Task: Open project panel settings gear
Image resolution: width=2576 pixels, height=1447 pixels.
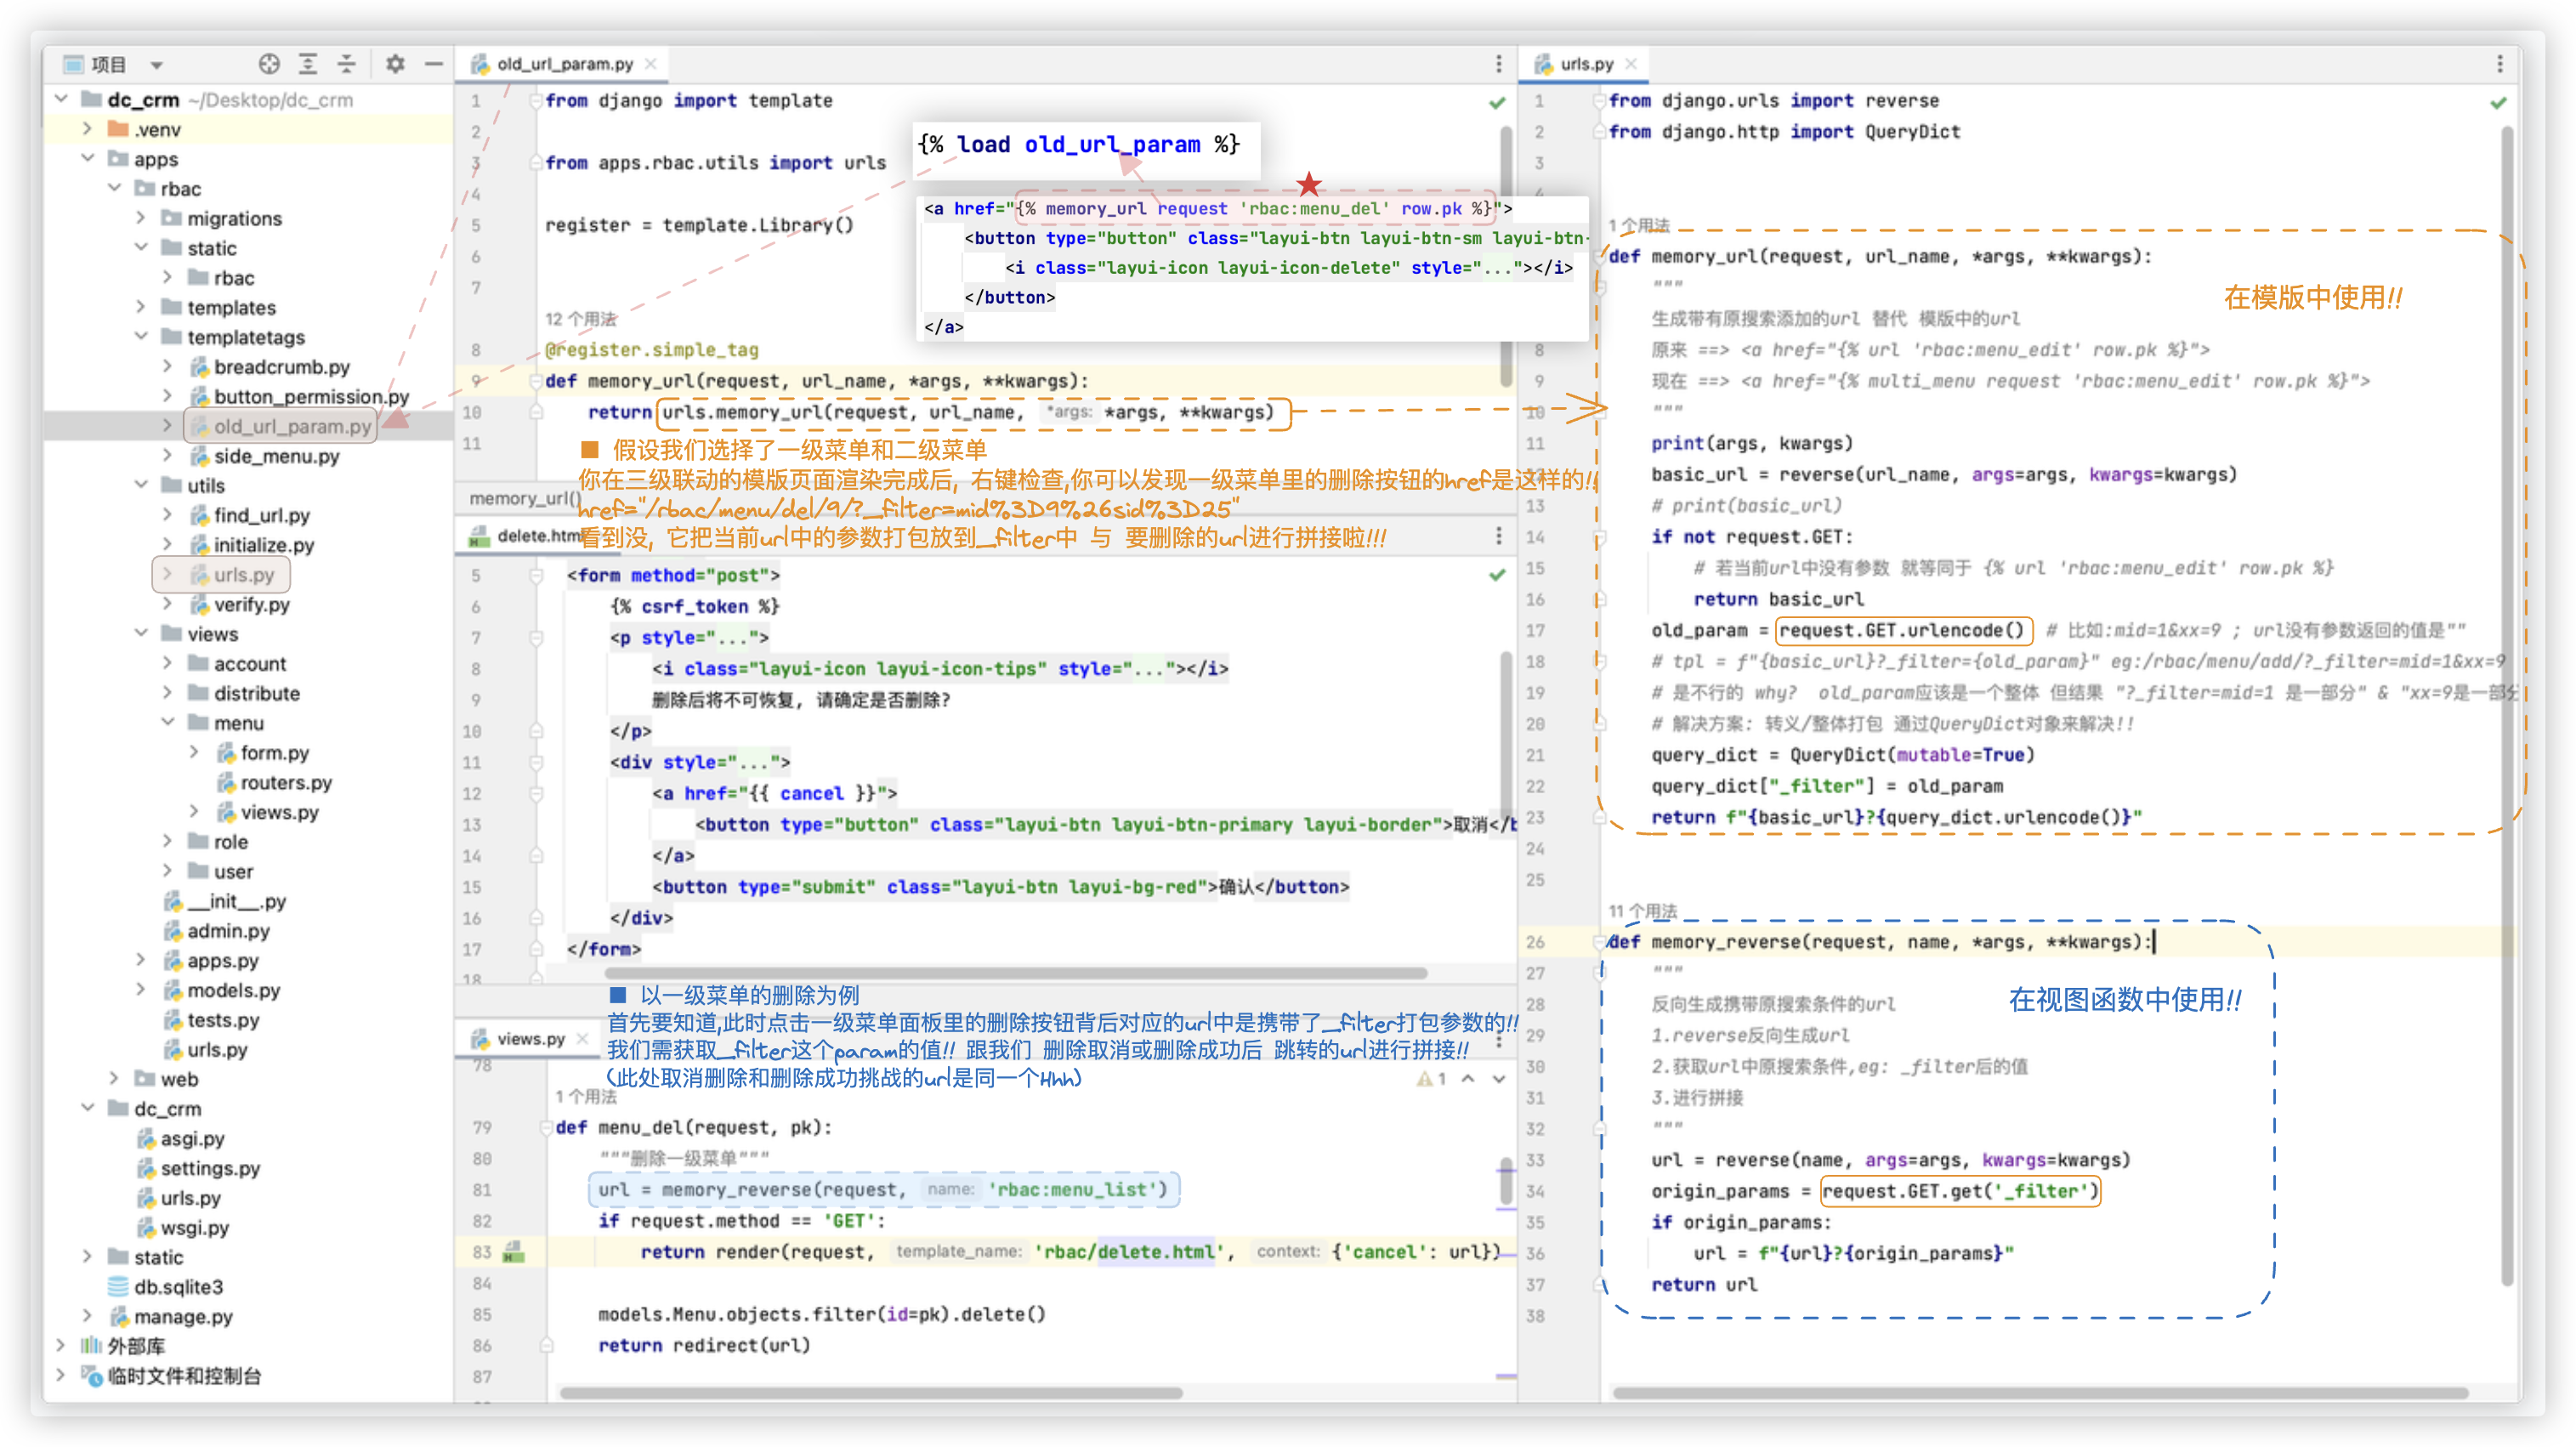Action: tap(395, 64)
